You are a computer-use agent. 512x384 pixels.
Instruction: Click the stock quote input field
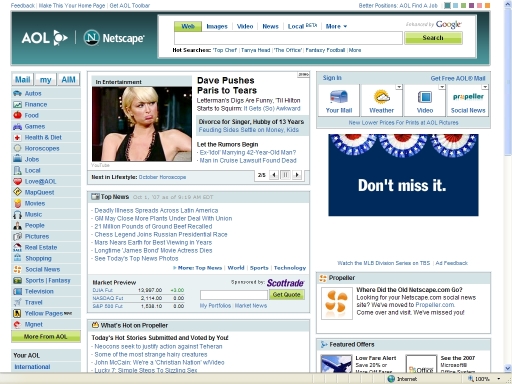click(234, 295)
